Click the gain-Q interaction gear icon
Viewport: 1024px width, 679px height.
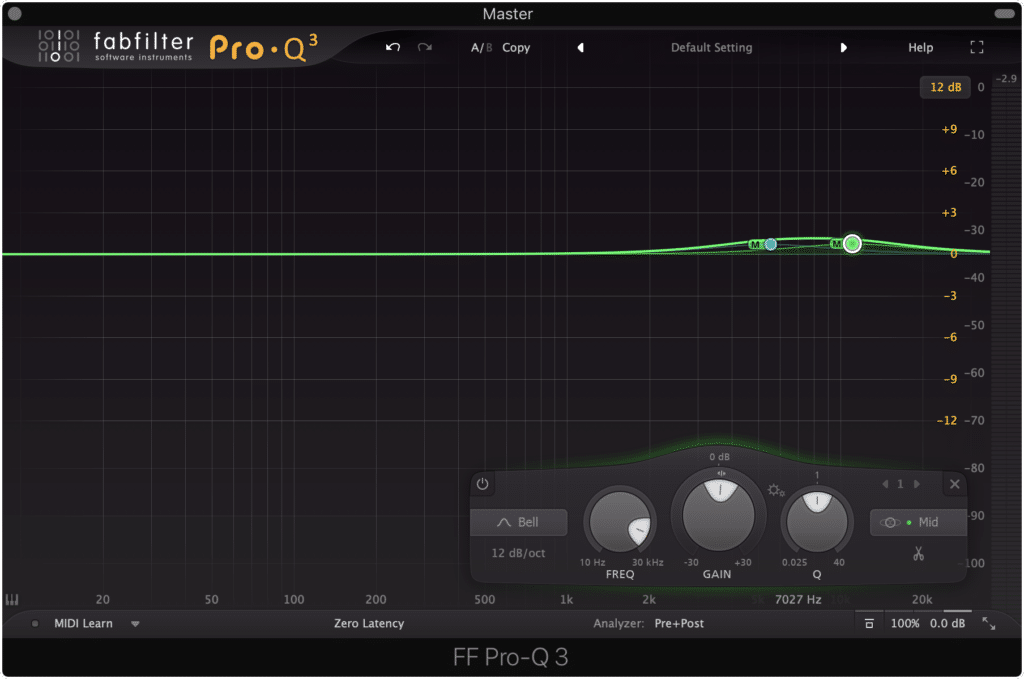(x=776, y=490)
